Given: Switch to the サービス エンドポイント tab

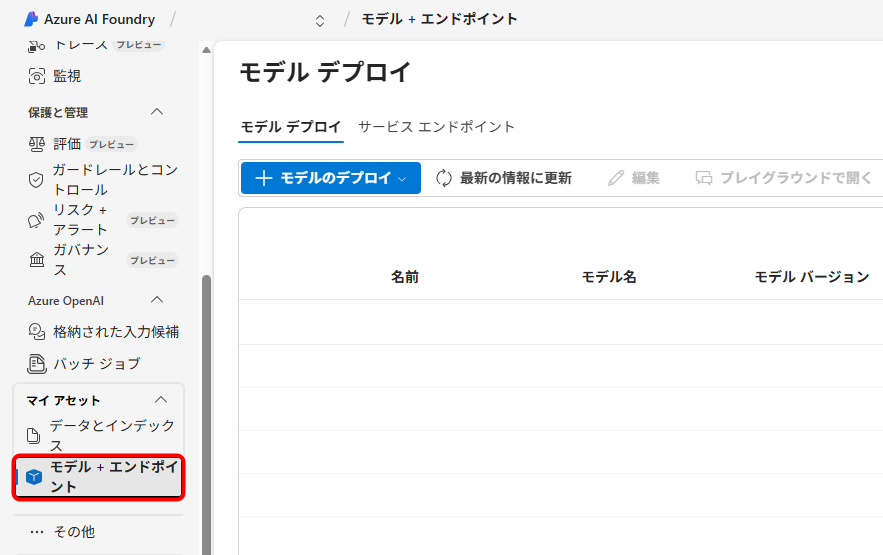Looking at the screenshot, I should click(436, 127).
